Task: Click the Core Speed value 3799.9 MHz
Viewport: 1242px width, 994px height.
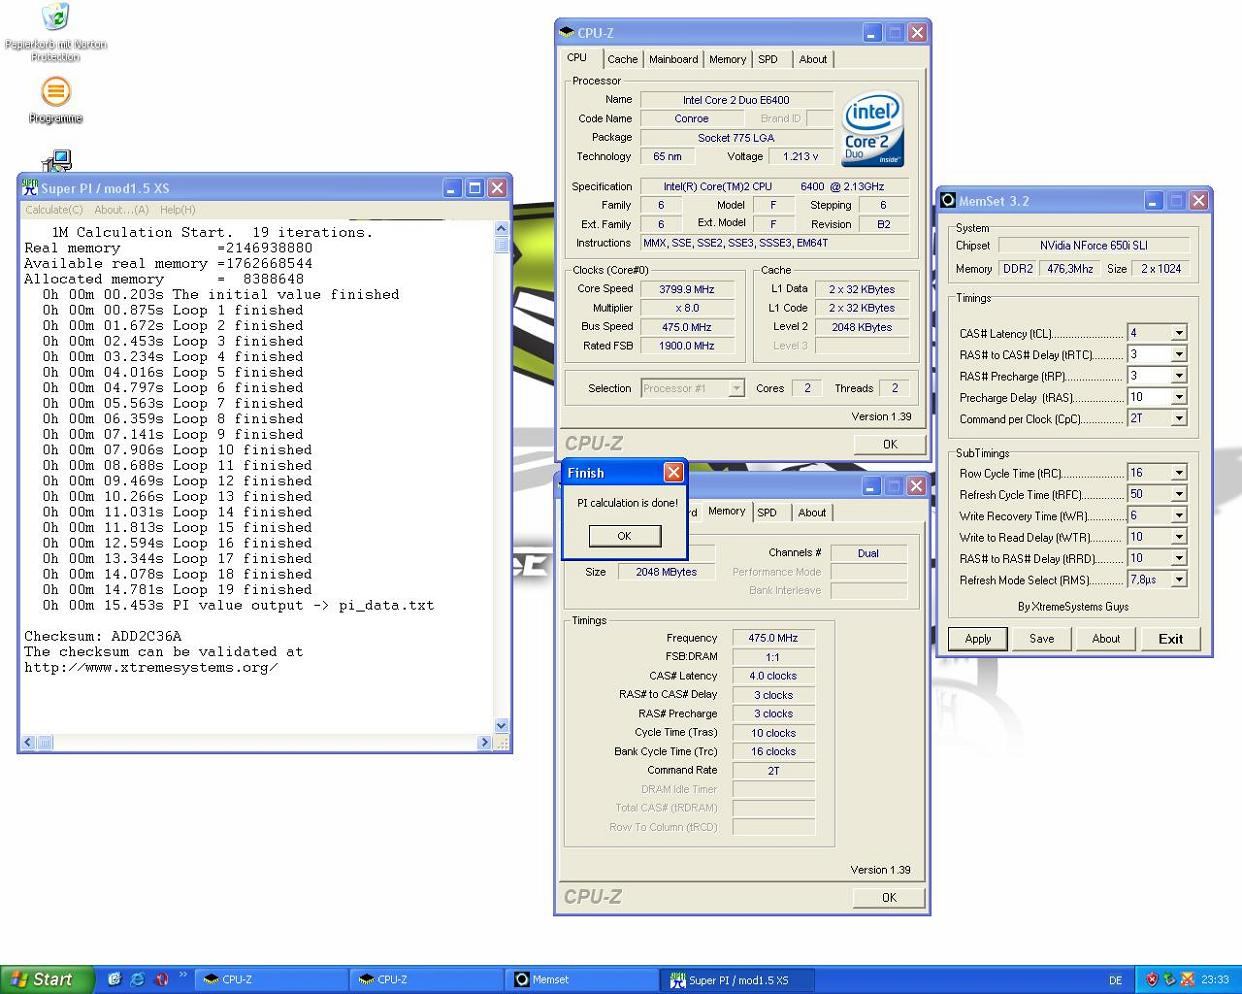Action: coord(686,289)
